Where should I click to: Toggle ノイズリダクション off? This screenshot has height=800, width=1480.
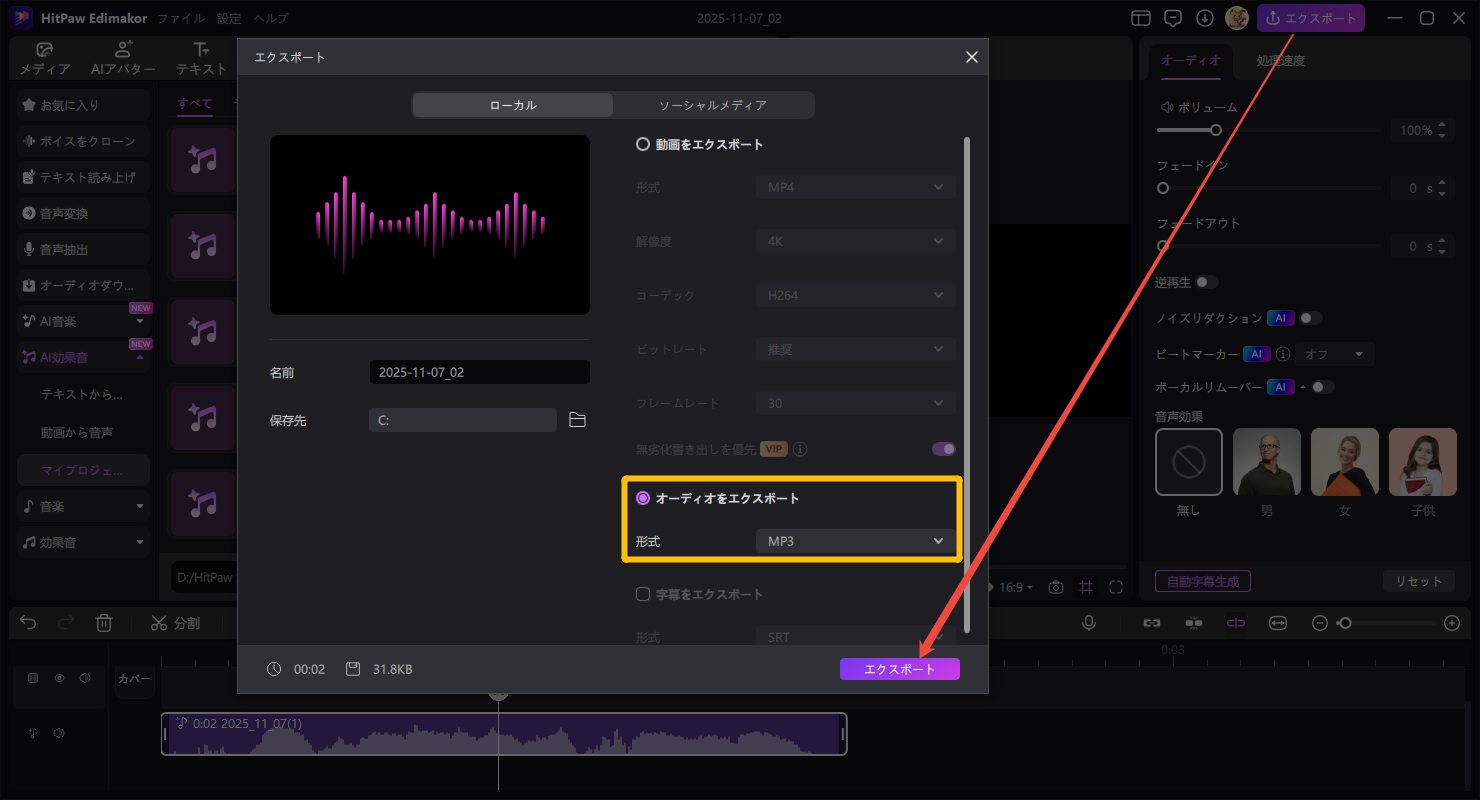pos(1311,317)
